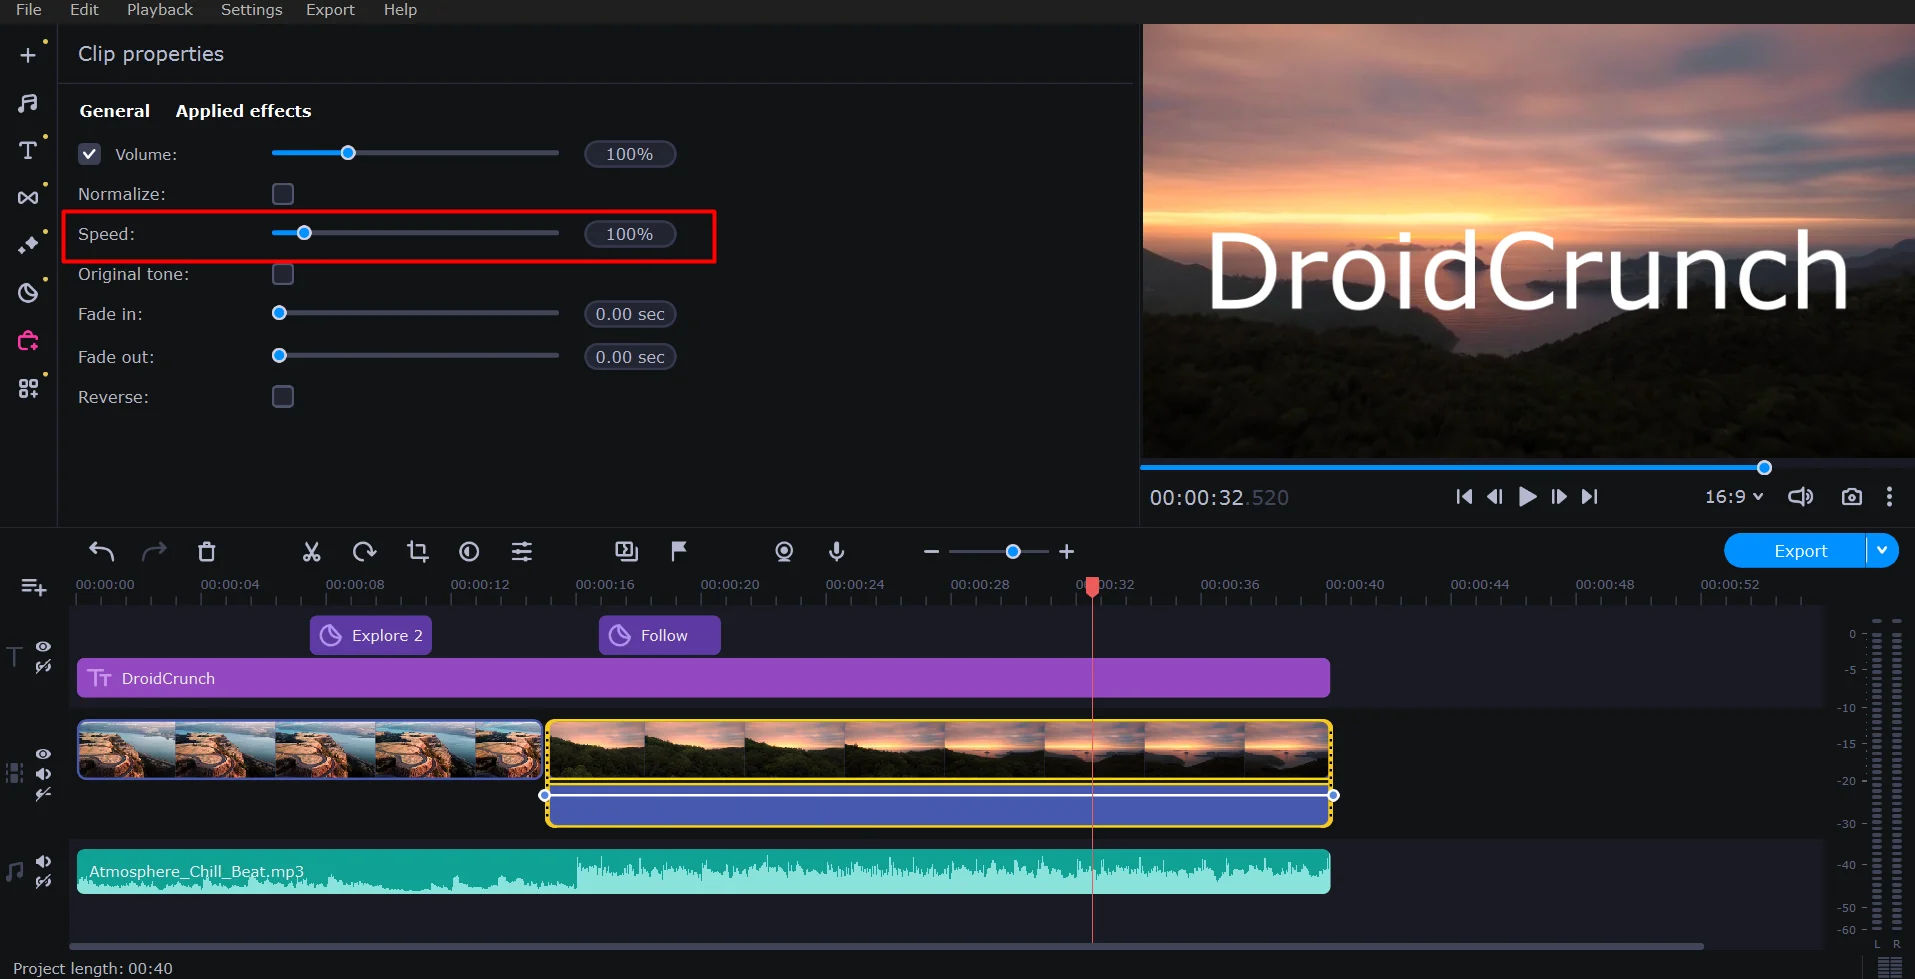1915x979 pixels.
Task: Open the File menu
Action: tap(29, 10)
